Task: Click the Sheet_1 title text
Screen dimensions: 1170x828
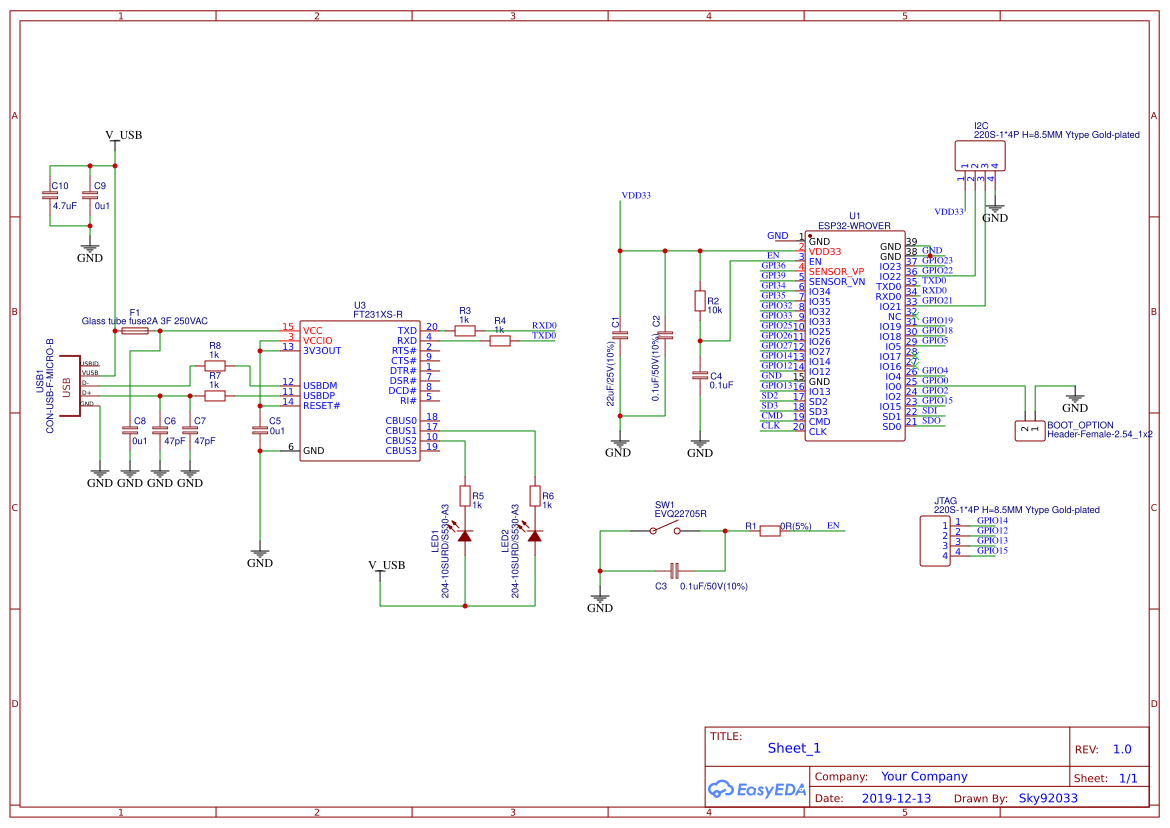Action: (x=792, y=747)
